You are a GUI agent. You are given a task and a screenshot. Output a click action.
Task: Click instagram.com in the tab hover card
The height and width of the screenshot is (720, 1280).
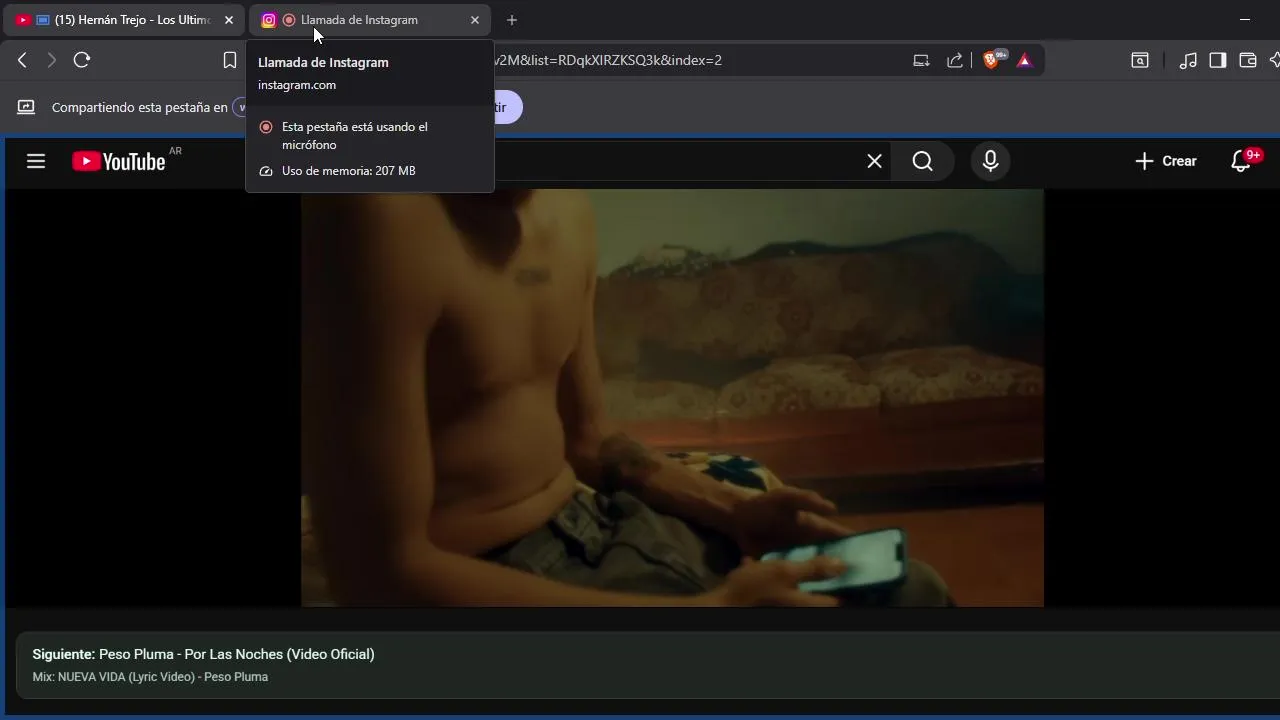tap(297, 85)
